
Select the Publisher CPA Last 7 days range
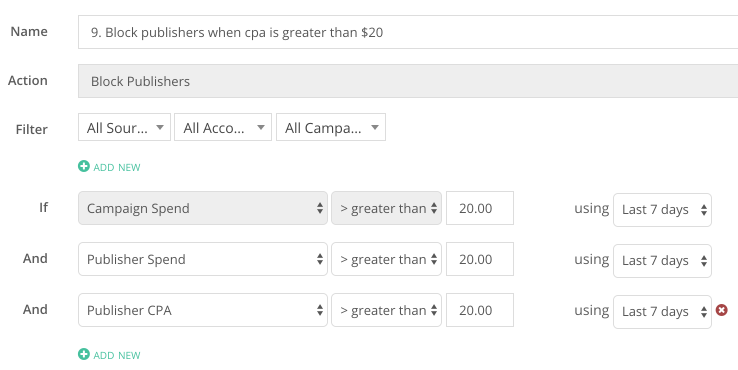pyautogui.click(x=662, y=312)
